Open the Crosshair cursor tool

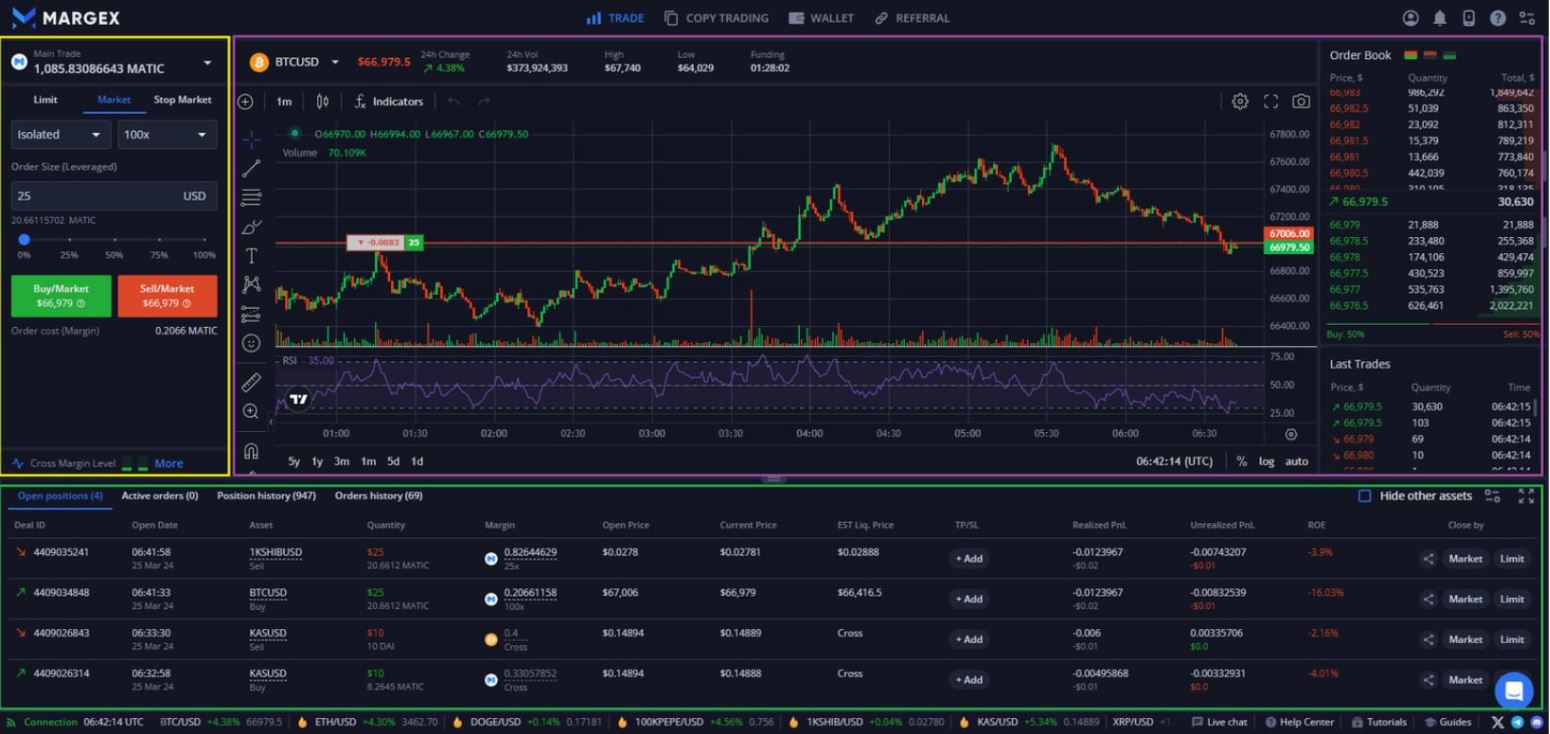(250, 140)
